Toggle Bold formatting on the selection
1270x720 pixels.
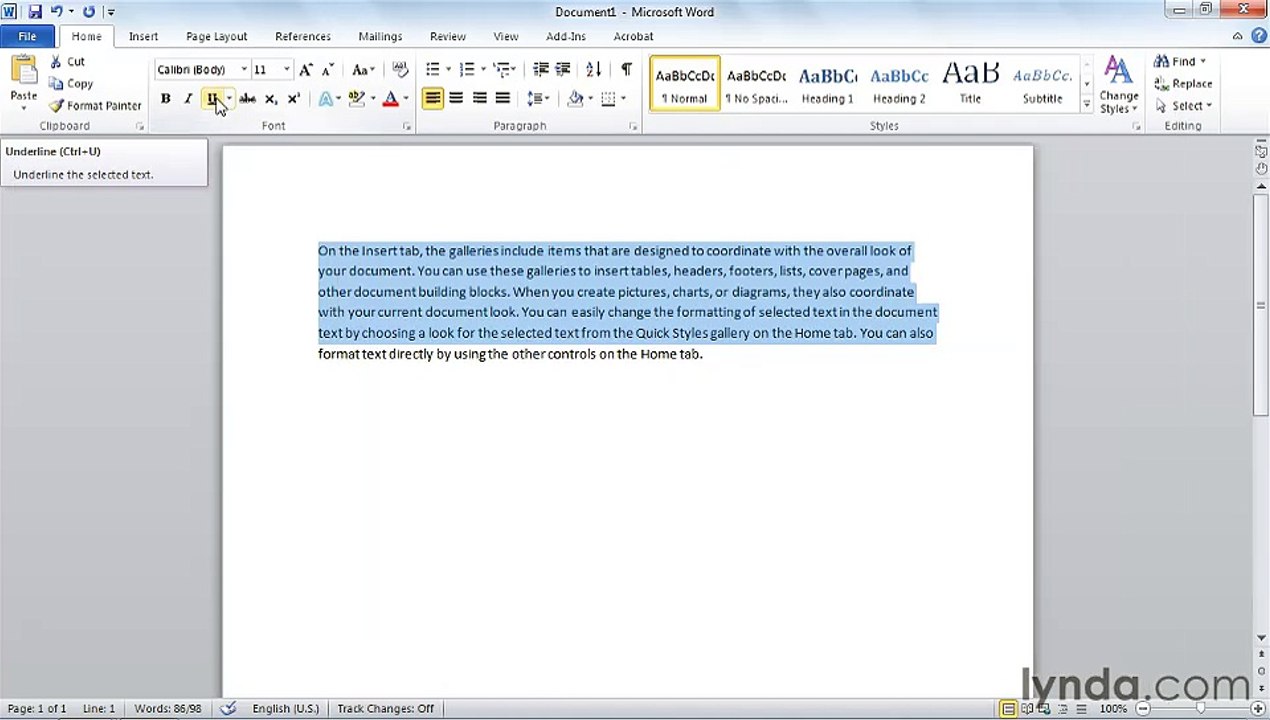165,99
